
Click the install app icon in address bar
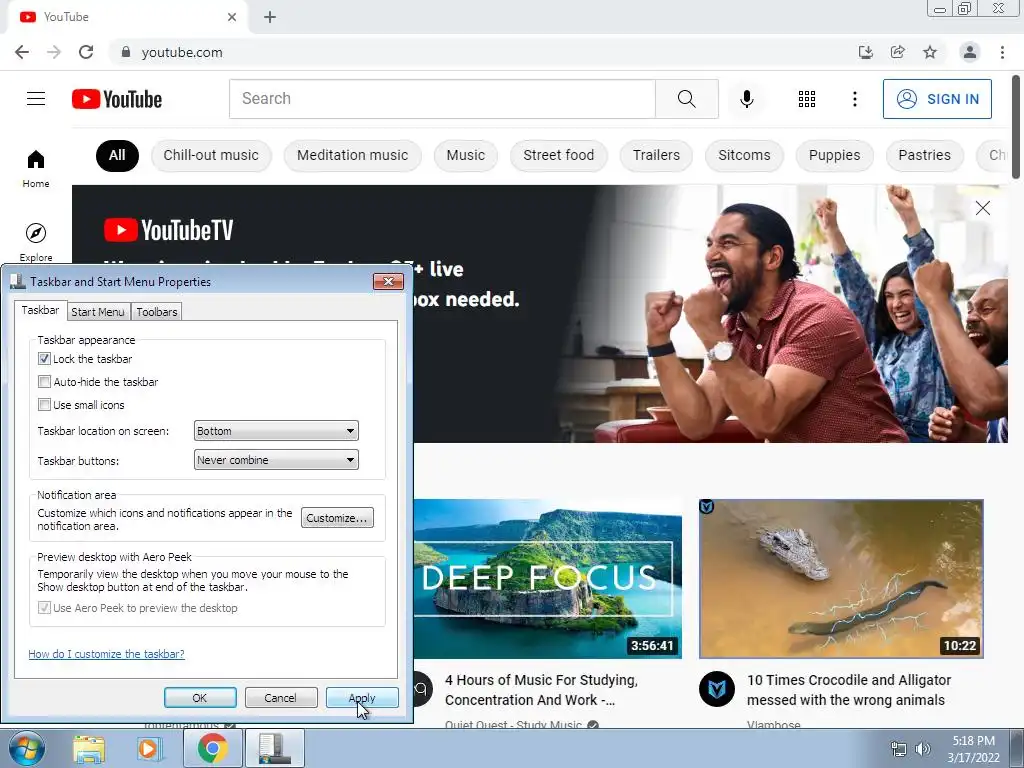tap(866, 52)
